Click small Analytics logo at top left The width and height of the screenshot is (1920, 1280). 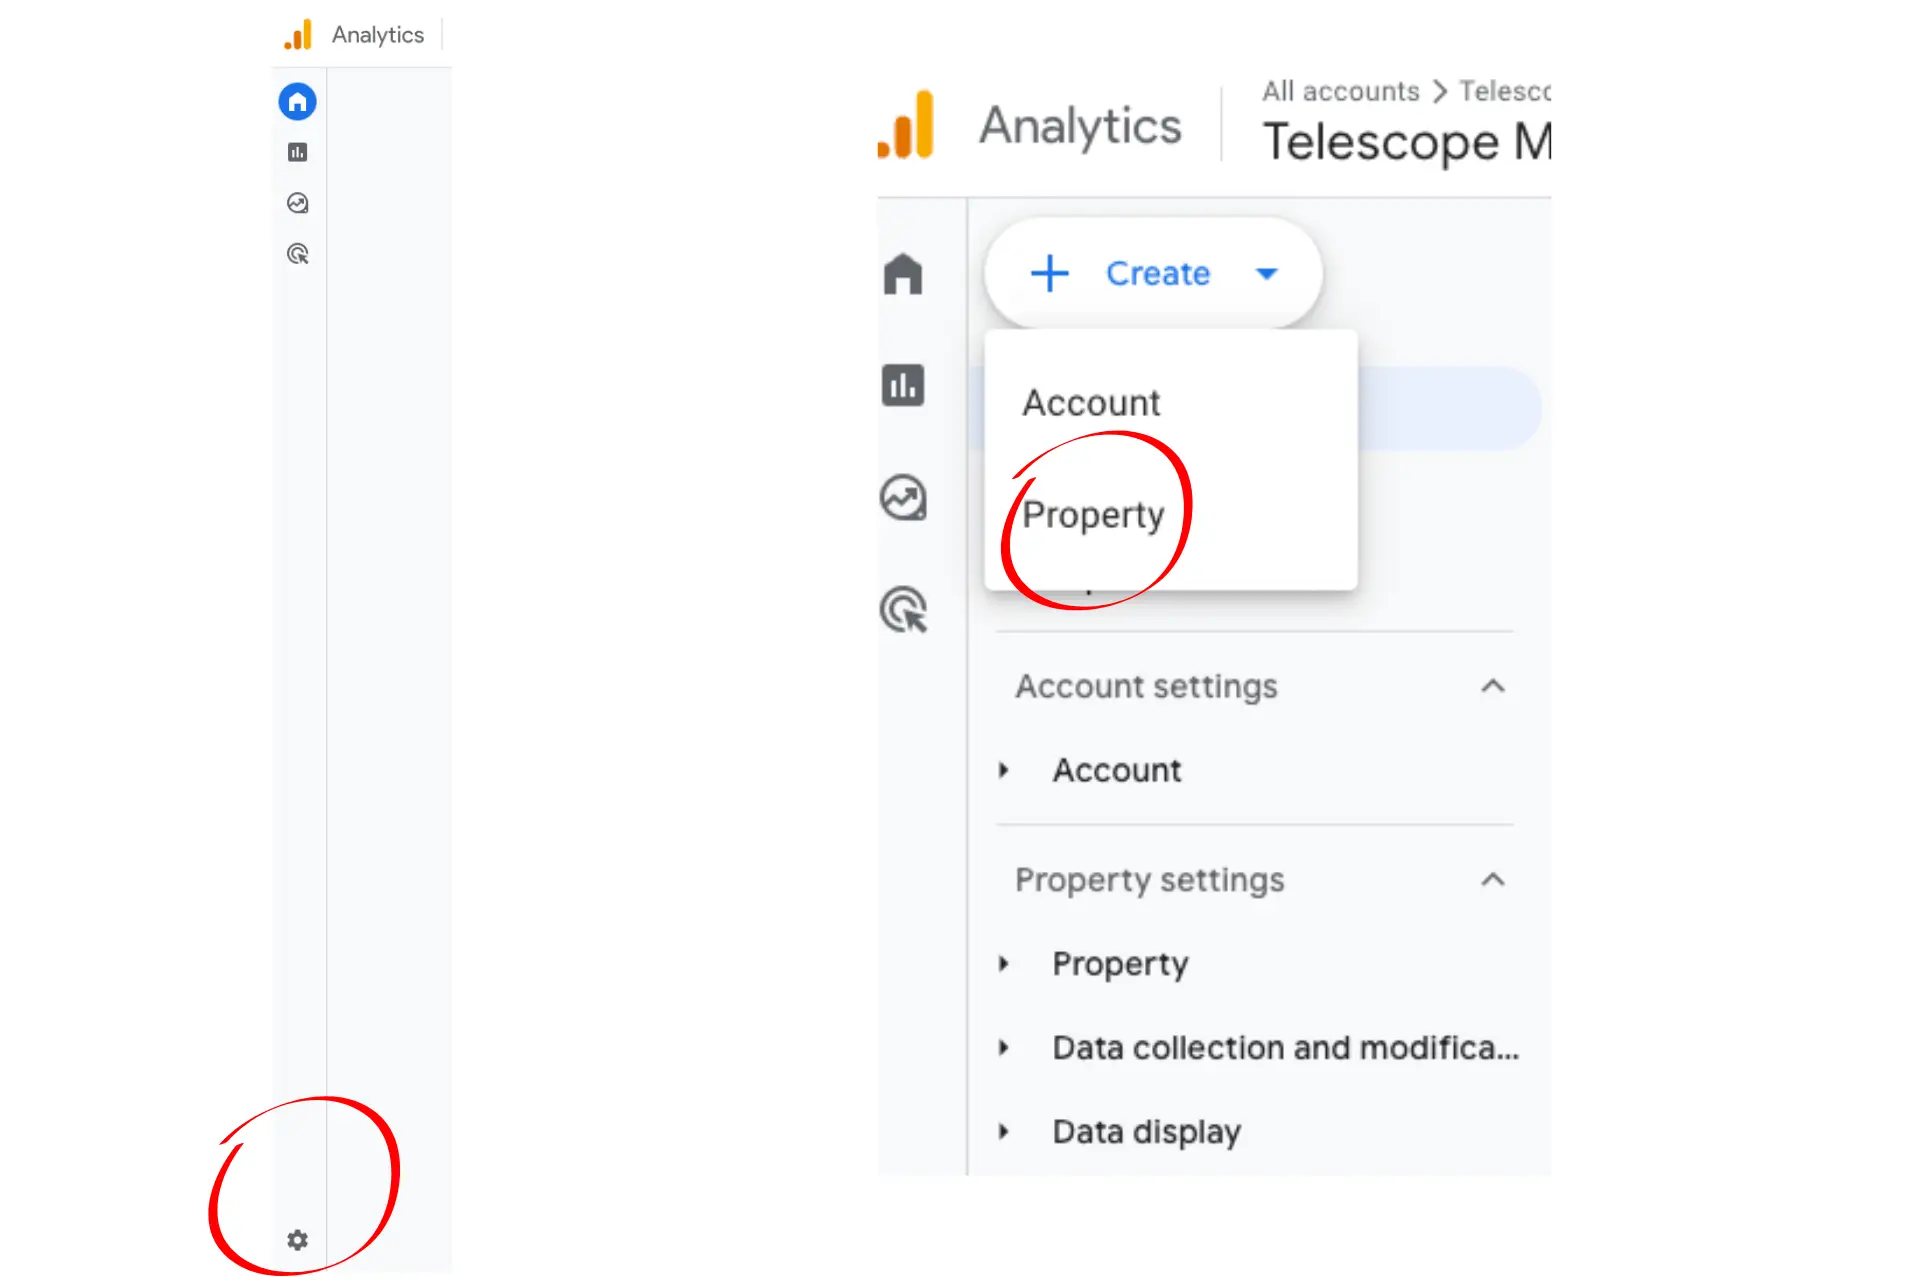click(x=298, y=35)
